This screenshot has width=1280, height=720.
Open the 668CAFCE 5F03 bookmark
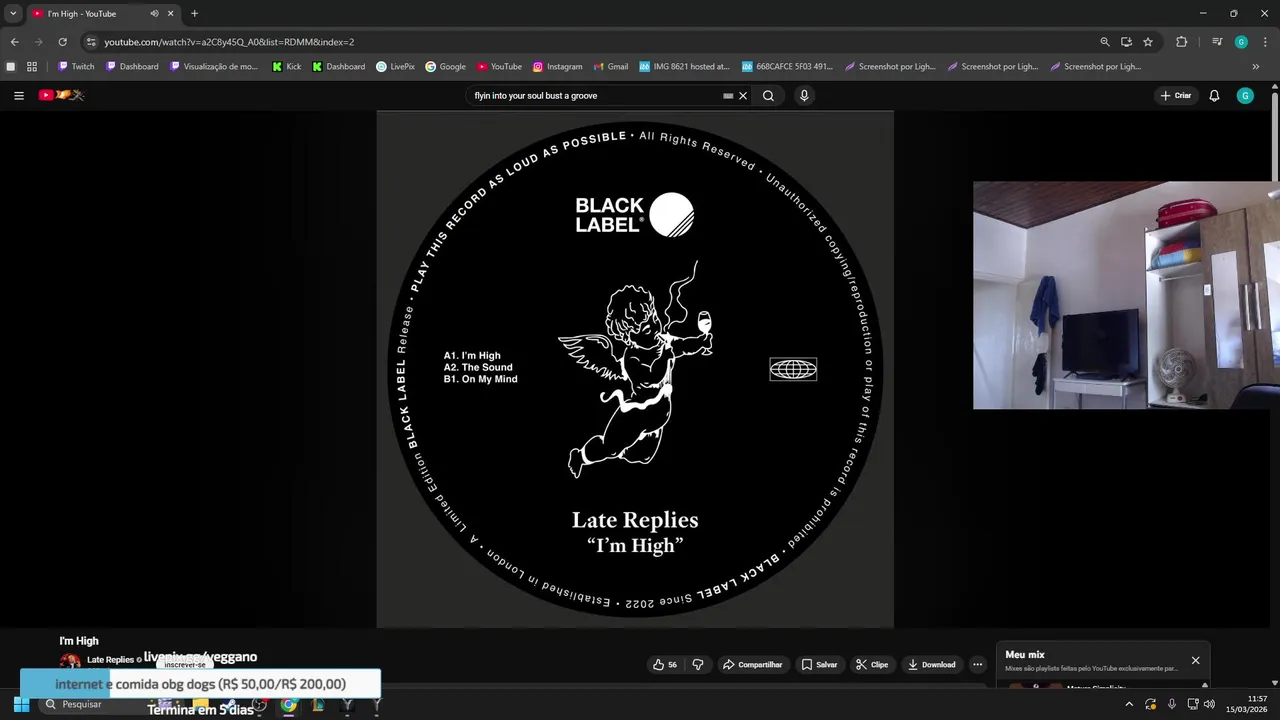787,67
